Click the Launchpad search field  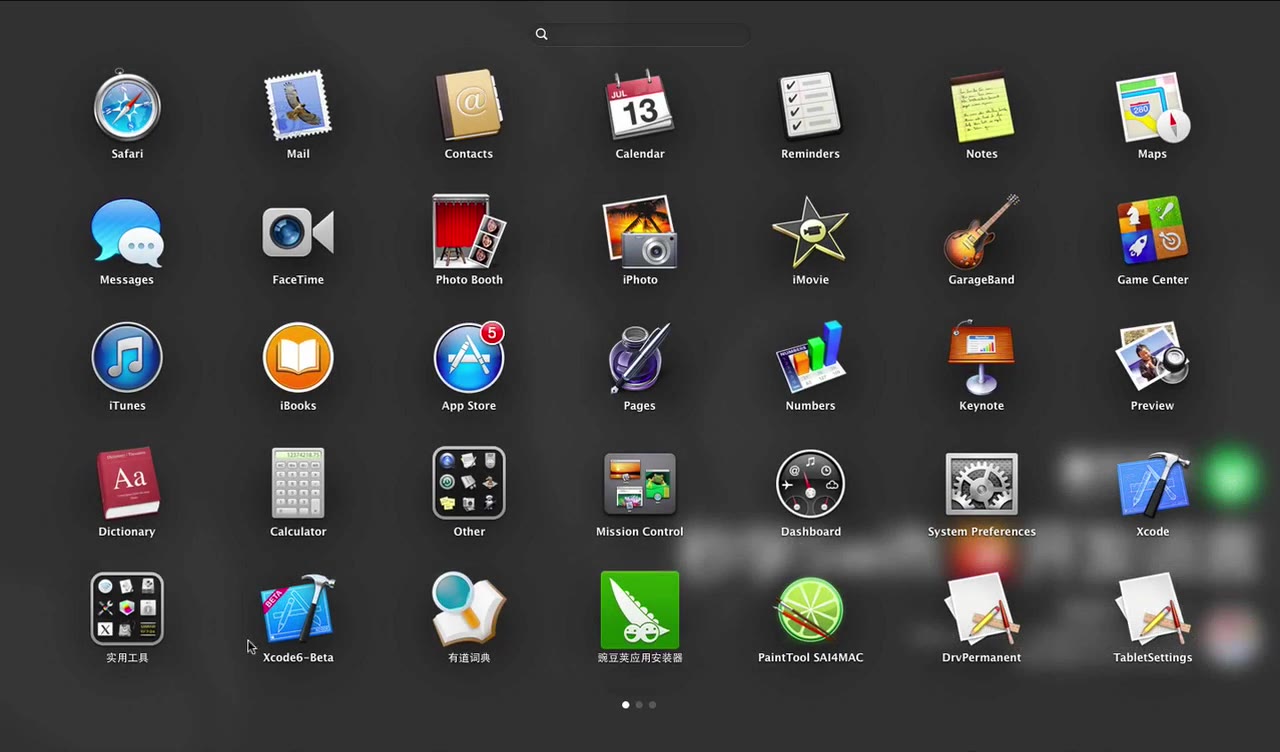point(640,34)
